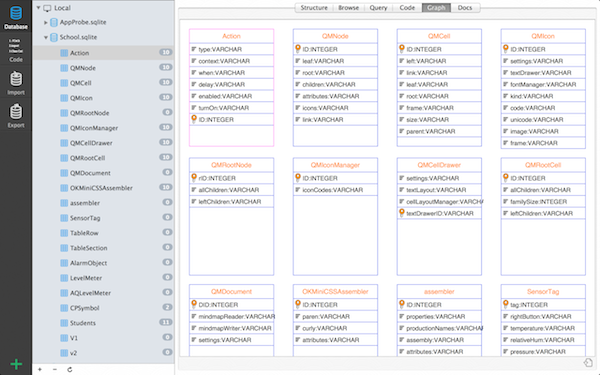Click familySize:INTEGER in QMRootCell box
Image resolution: width=600 pixels, height=375 pixels.
click(x=538, y=201)
